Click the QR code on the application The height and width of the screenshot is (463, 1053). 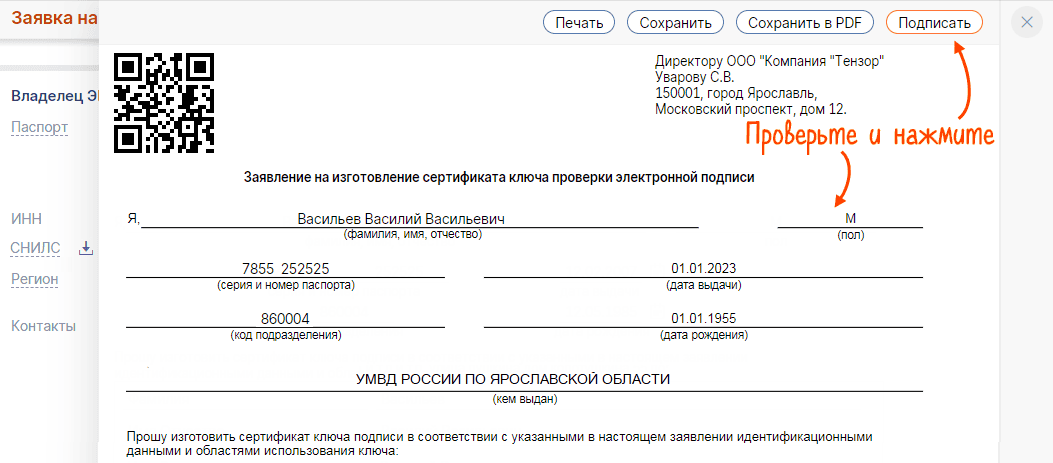[x=164, y=103]
